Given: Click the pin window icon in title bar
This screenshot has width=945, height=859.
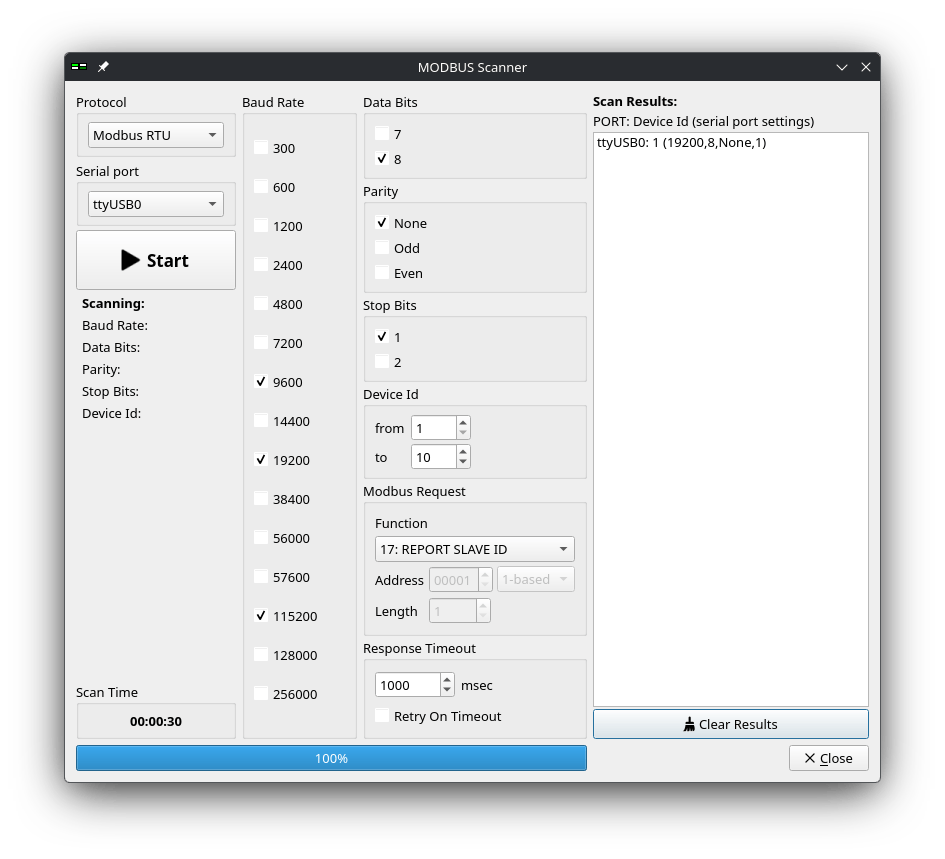Looking at the screenshot, I should point(103,67).
